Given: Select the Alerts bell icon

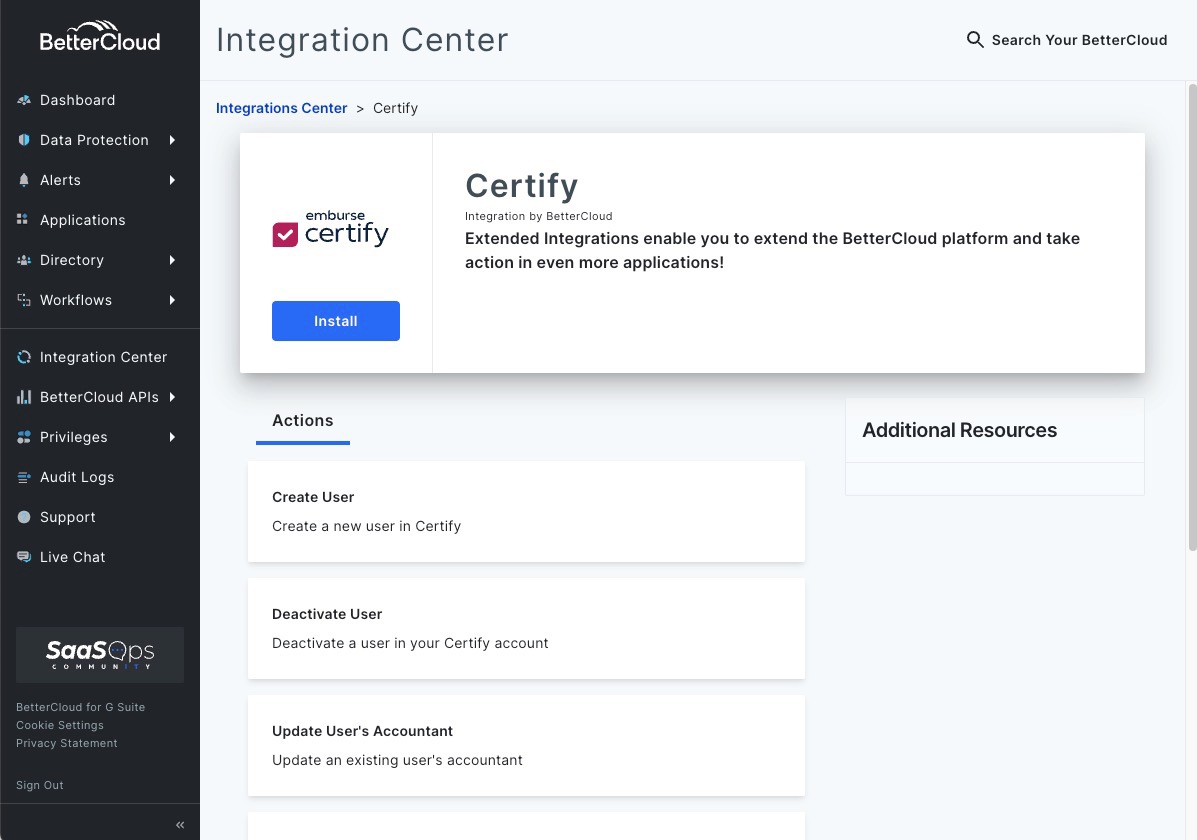Looking at the screenshot, I should (x=23, y=180).
